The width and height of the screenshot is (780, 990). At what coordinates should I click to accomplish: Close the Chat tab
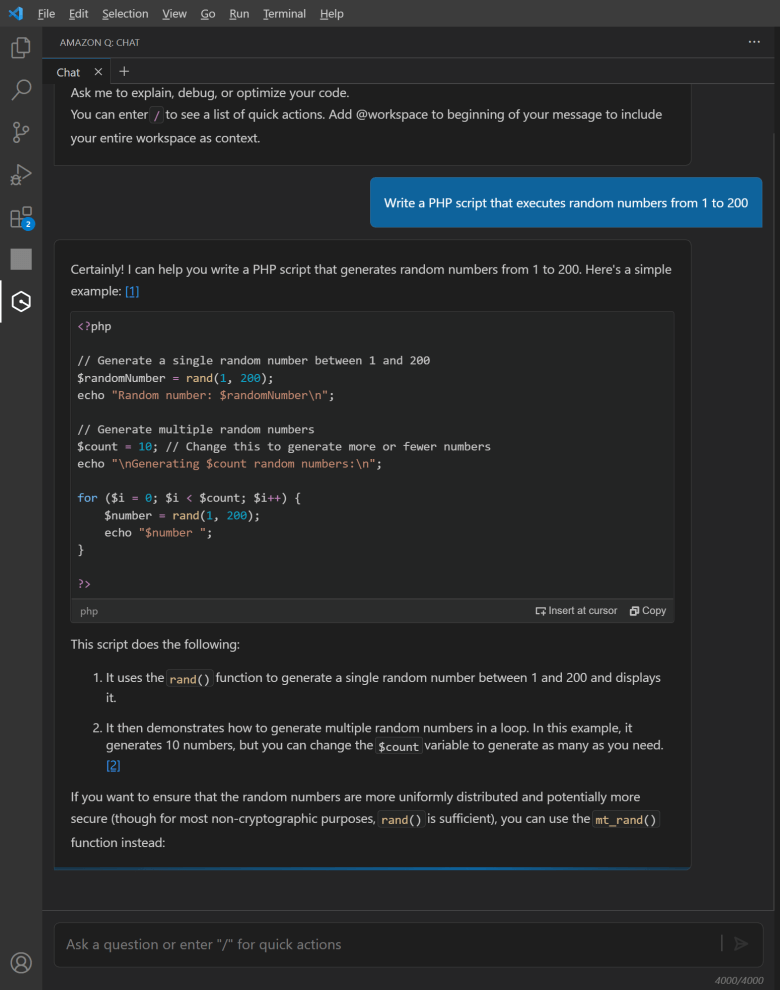98,72
